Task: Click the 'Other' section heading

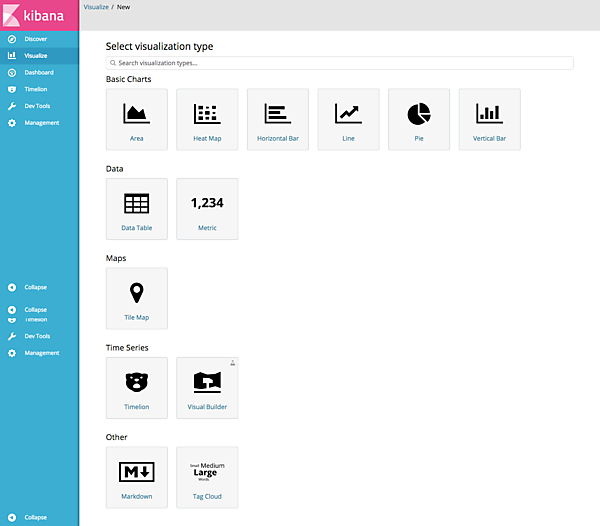Action: 116,437
